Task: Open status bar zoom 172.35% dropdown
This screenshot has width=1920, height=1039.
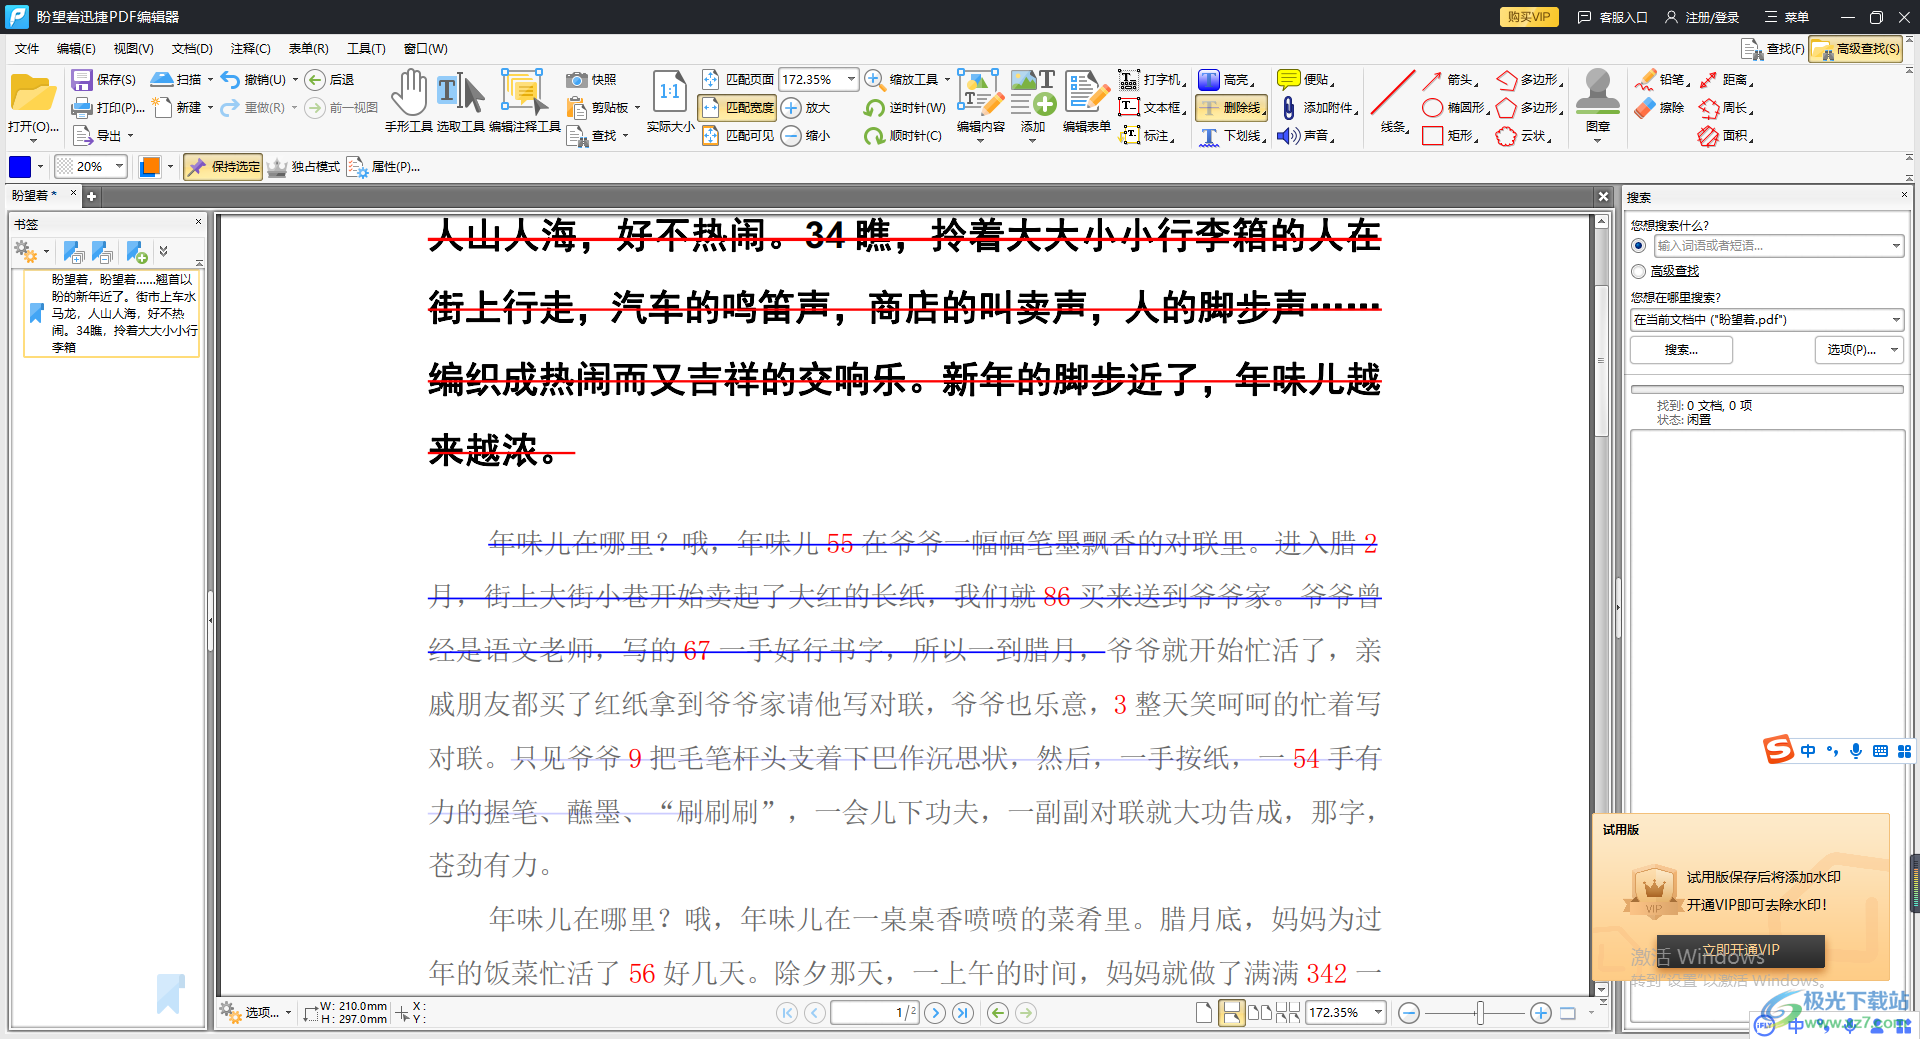Action: pos(1378,1013)
